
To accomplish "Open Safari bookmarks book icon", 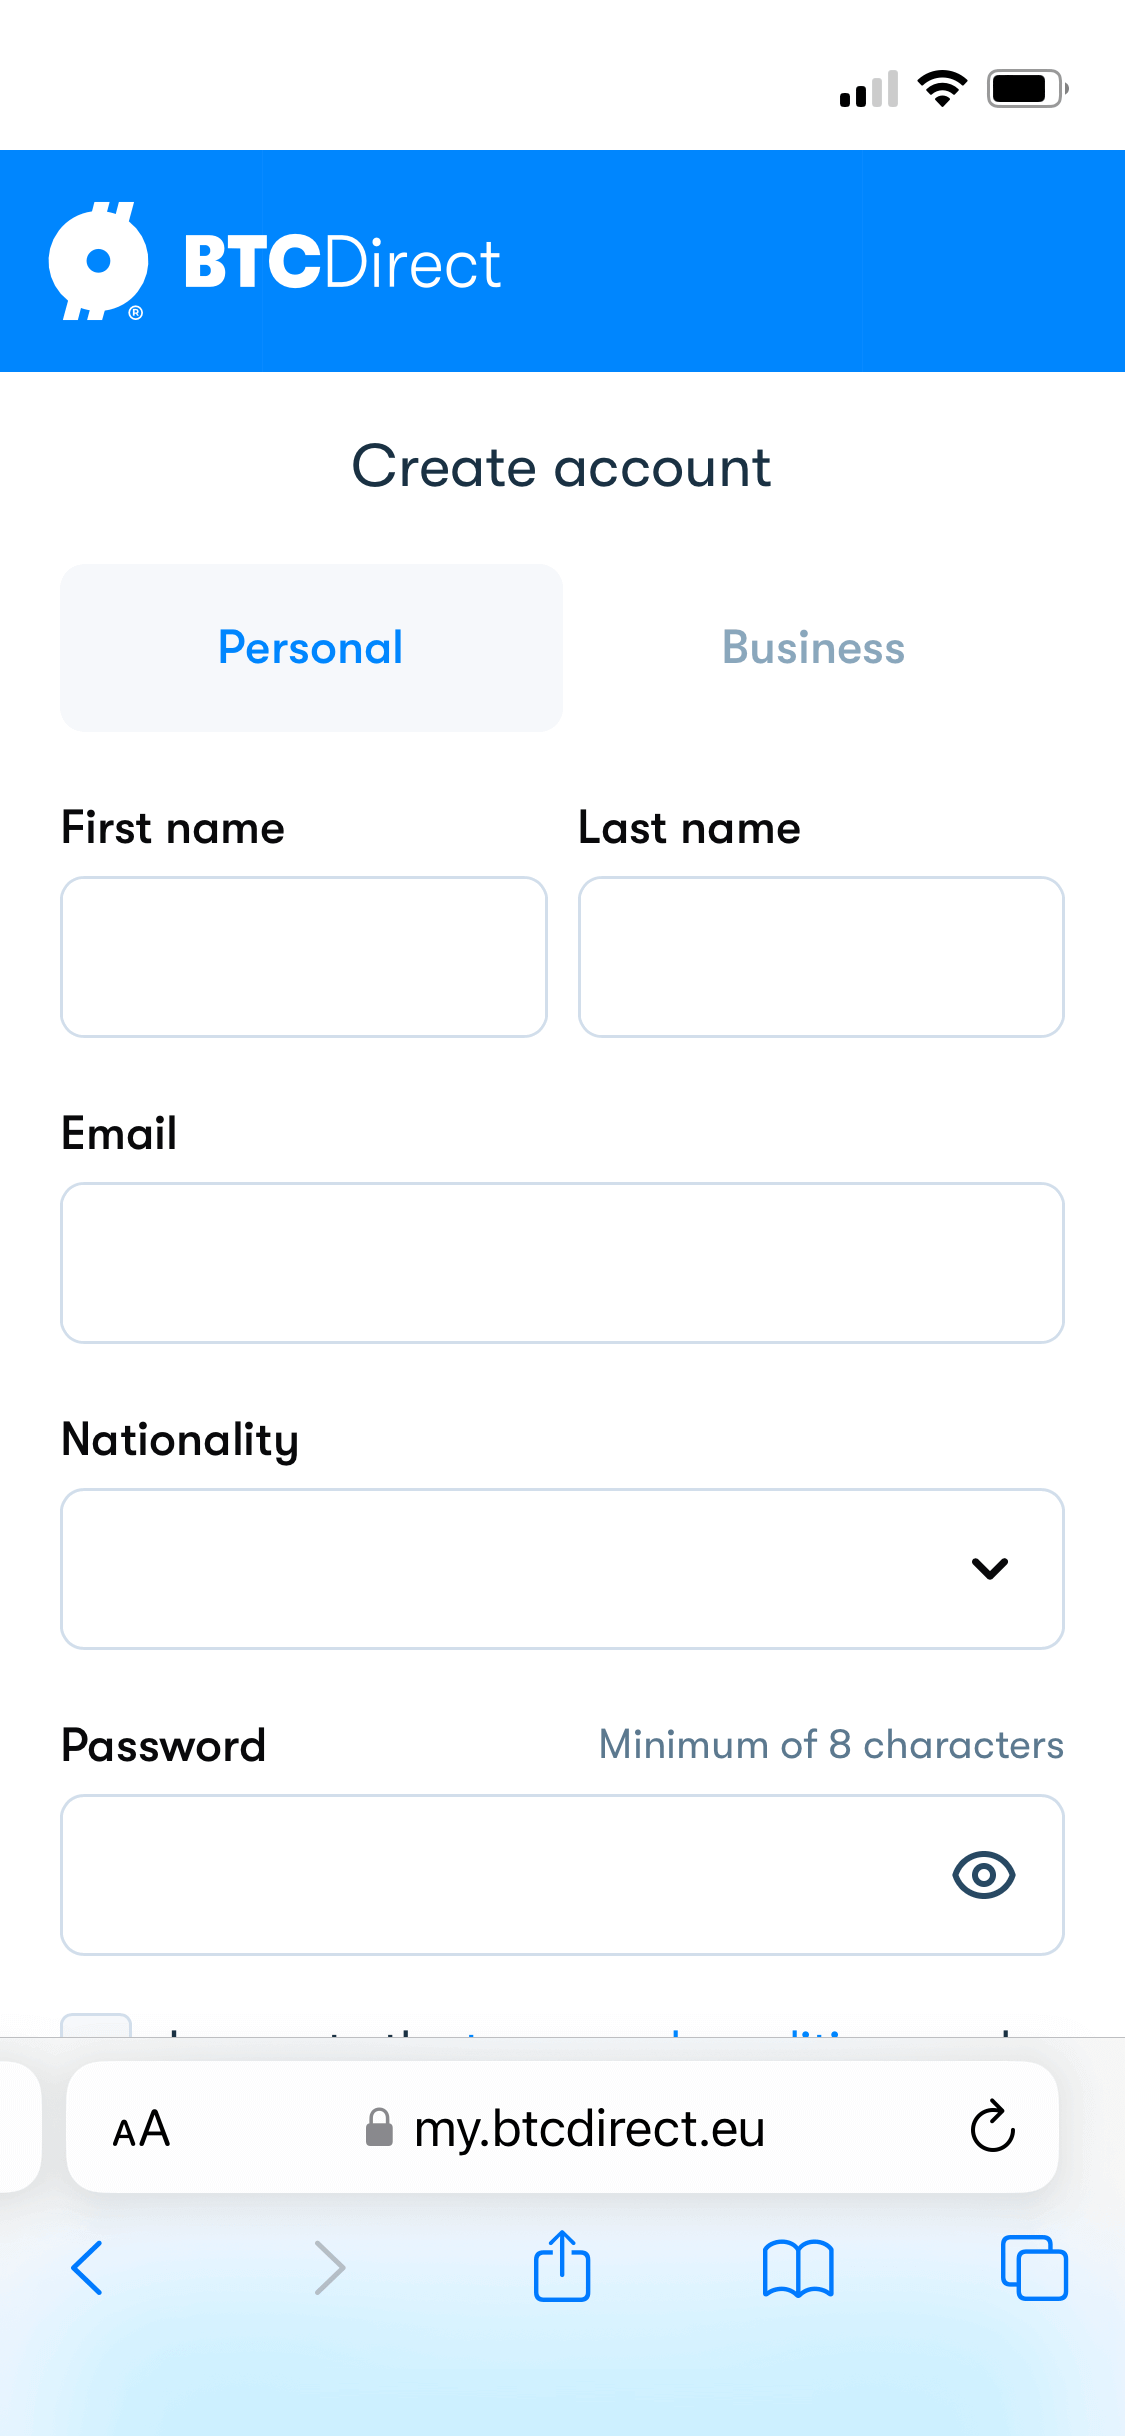I will [x=798, y=2268].
